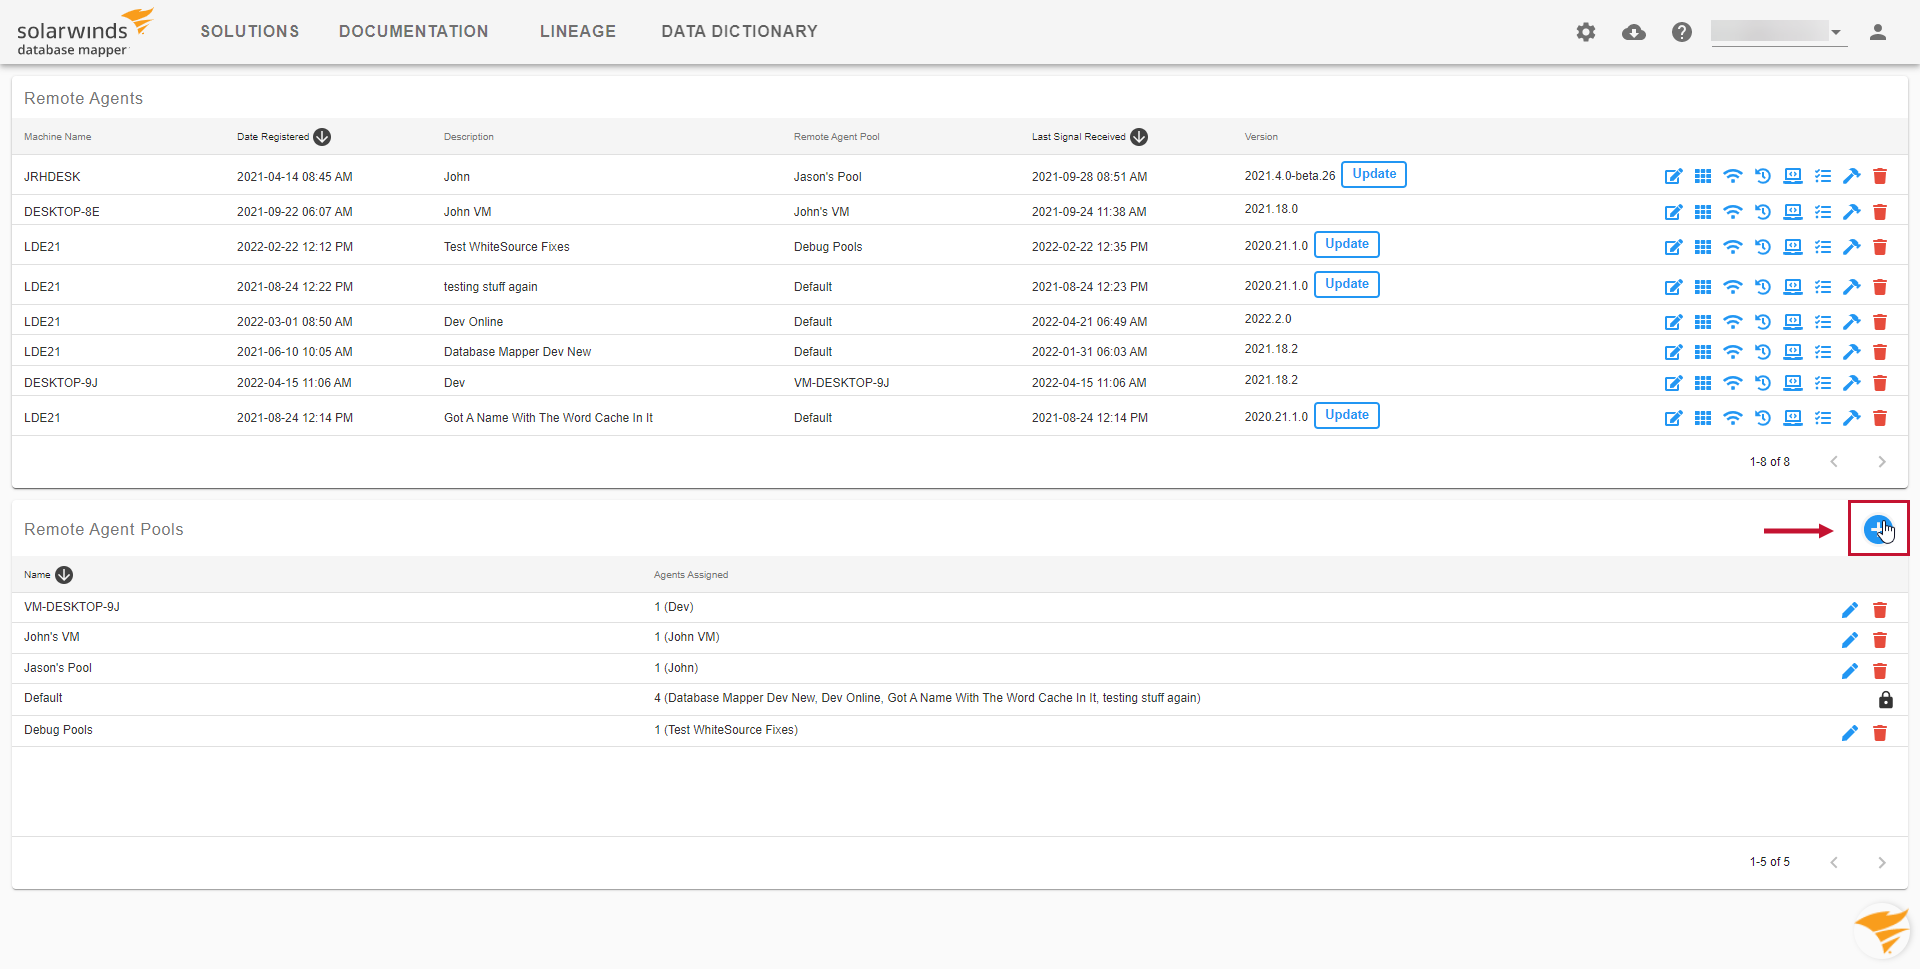
Task: Edit the VM-DESKTOP-9J pool
Action: click(1850, 610)
